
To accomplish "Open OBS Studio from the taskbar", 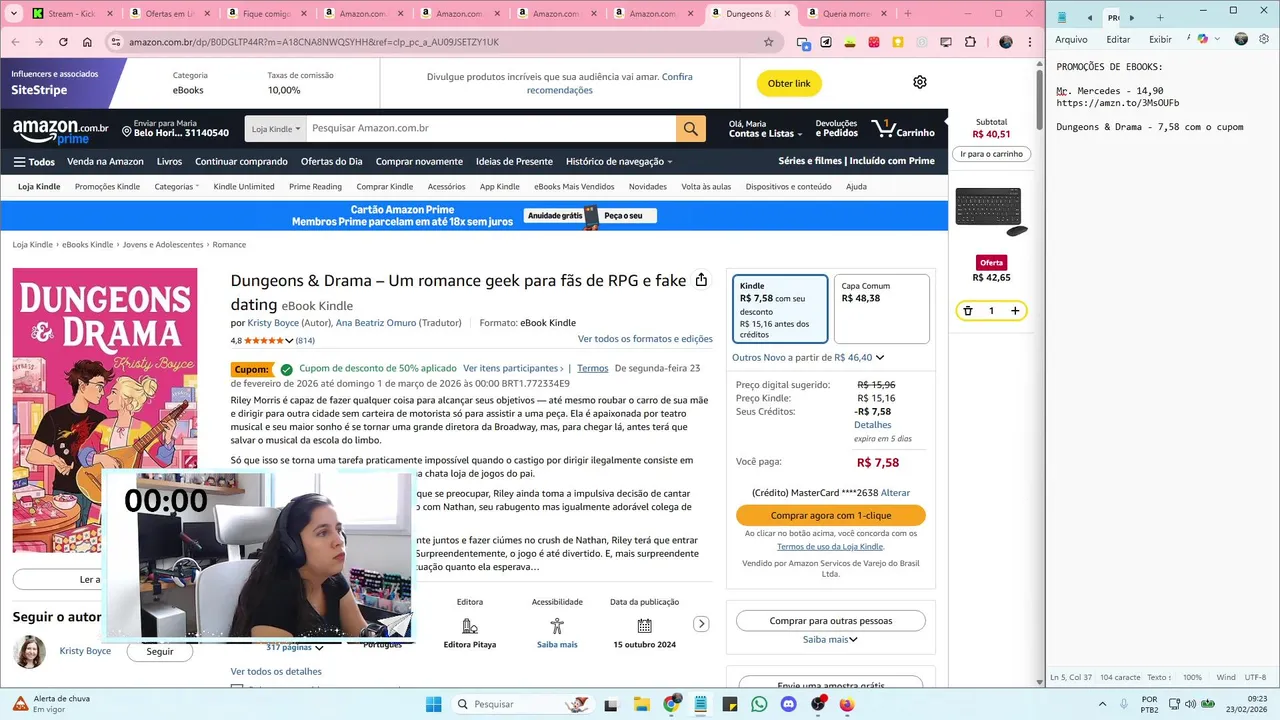I will pos(818,704).
